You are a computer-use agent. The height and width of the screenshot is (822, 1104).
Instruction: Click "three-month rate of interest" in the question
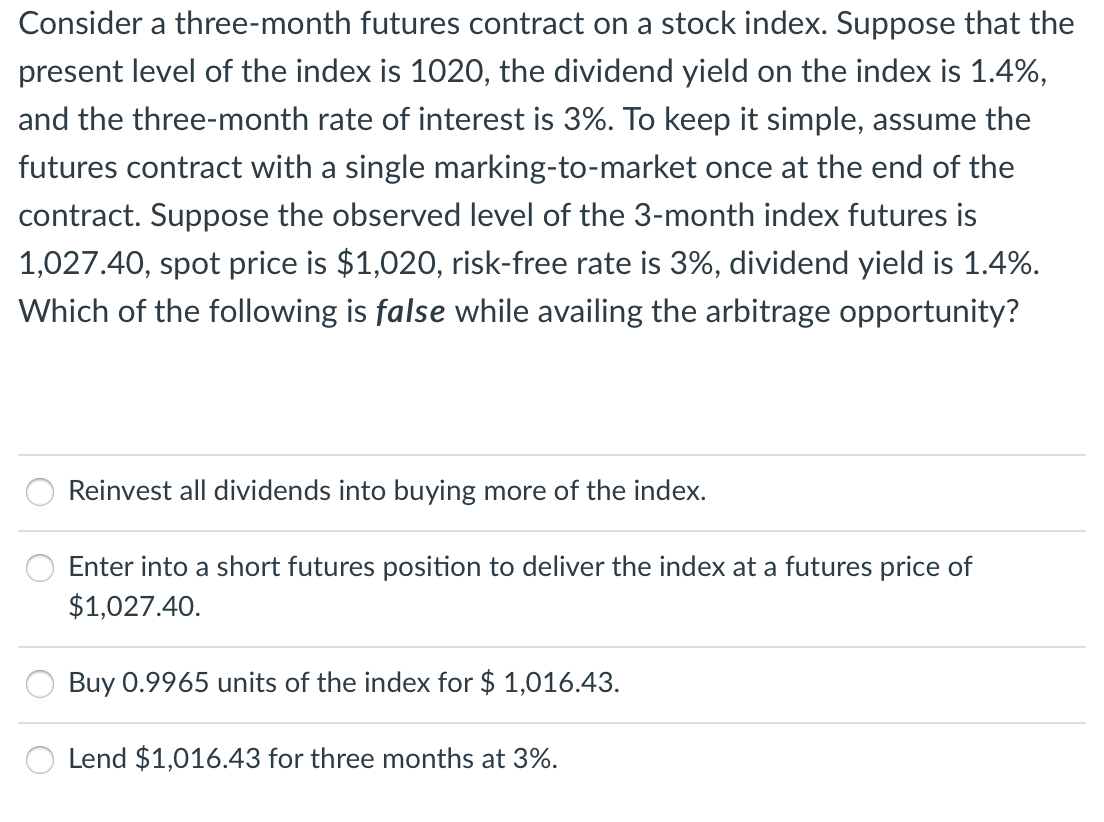(x=308, y=119)
